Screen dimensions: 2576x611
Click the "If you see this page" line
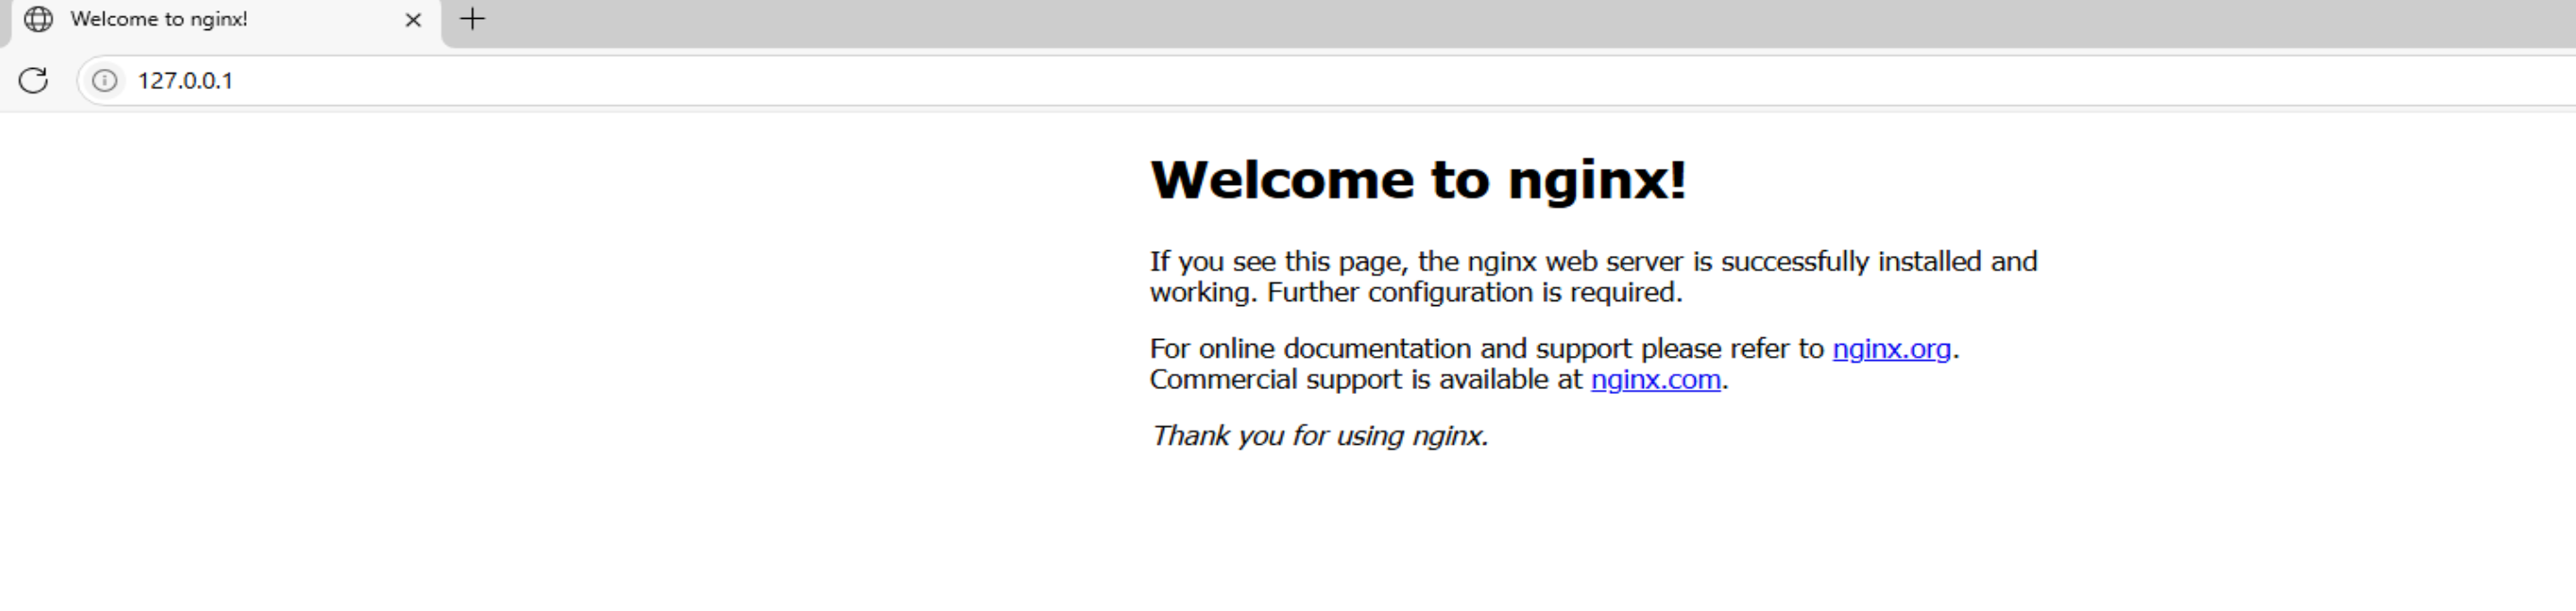tap(1593, 262)
